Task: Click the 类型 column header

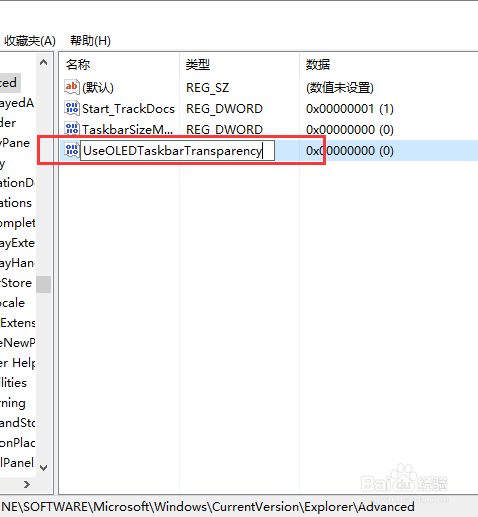Action: [x=198, y=64]
